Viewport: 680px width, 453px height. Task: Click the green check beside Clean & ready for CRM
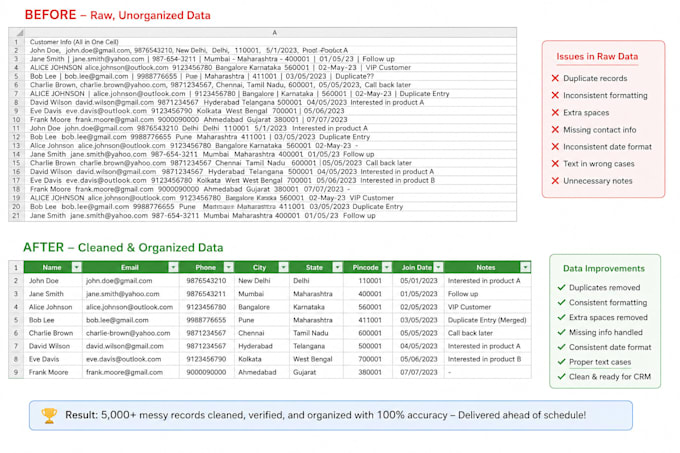click(x=562, y=376)
